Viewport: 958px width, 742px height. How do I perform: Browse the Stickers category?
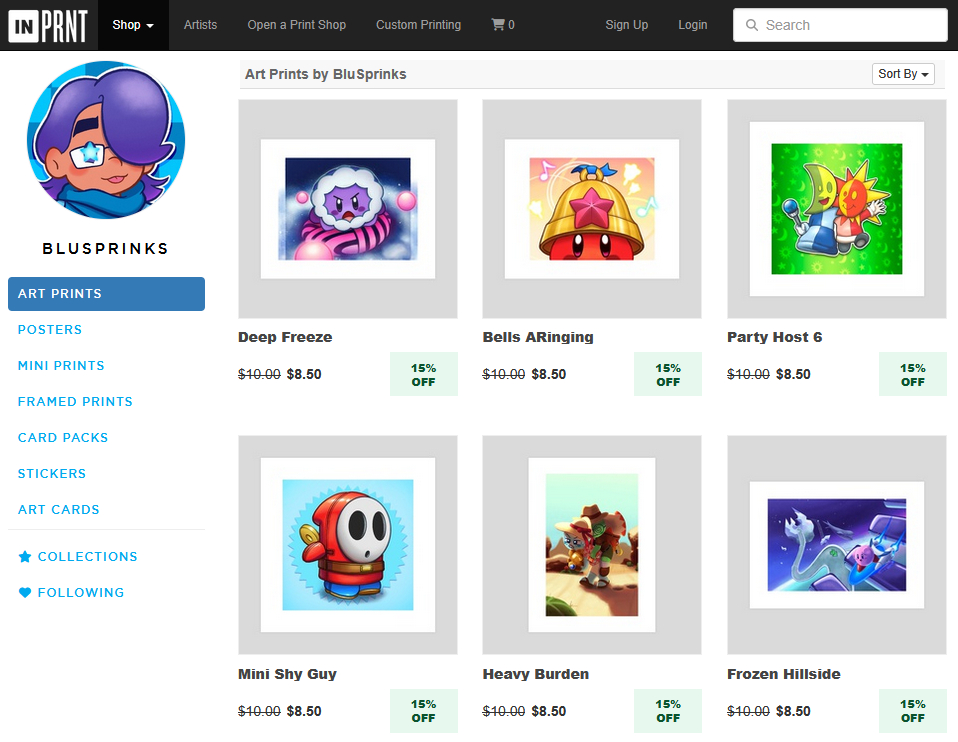click(52, 474)
